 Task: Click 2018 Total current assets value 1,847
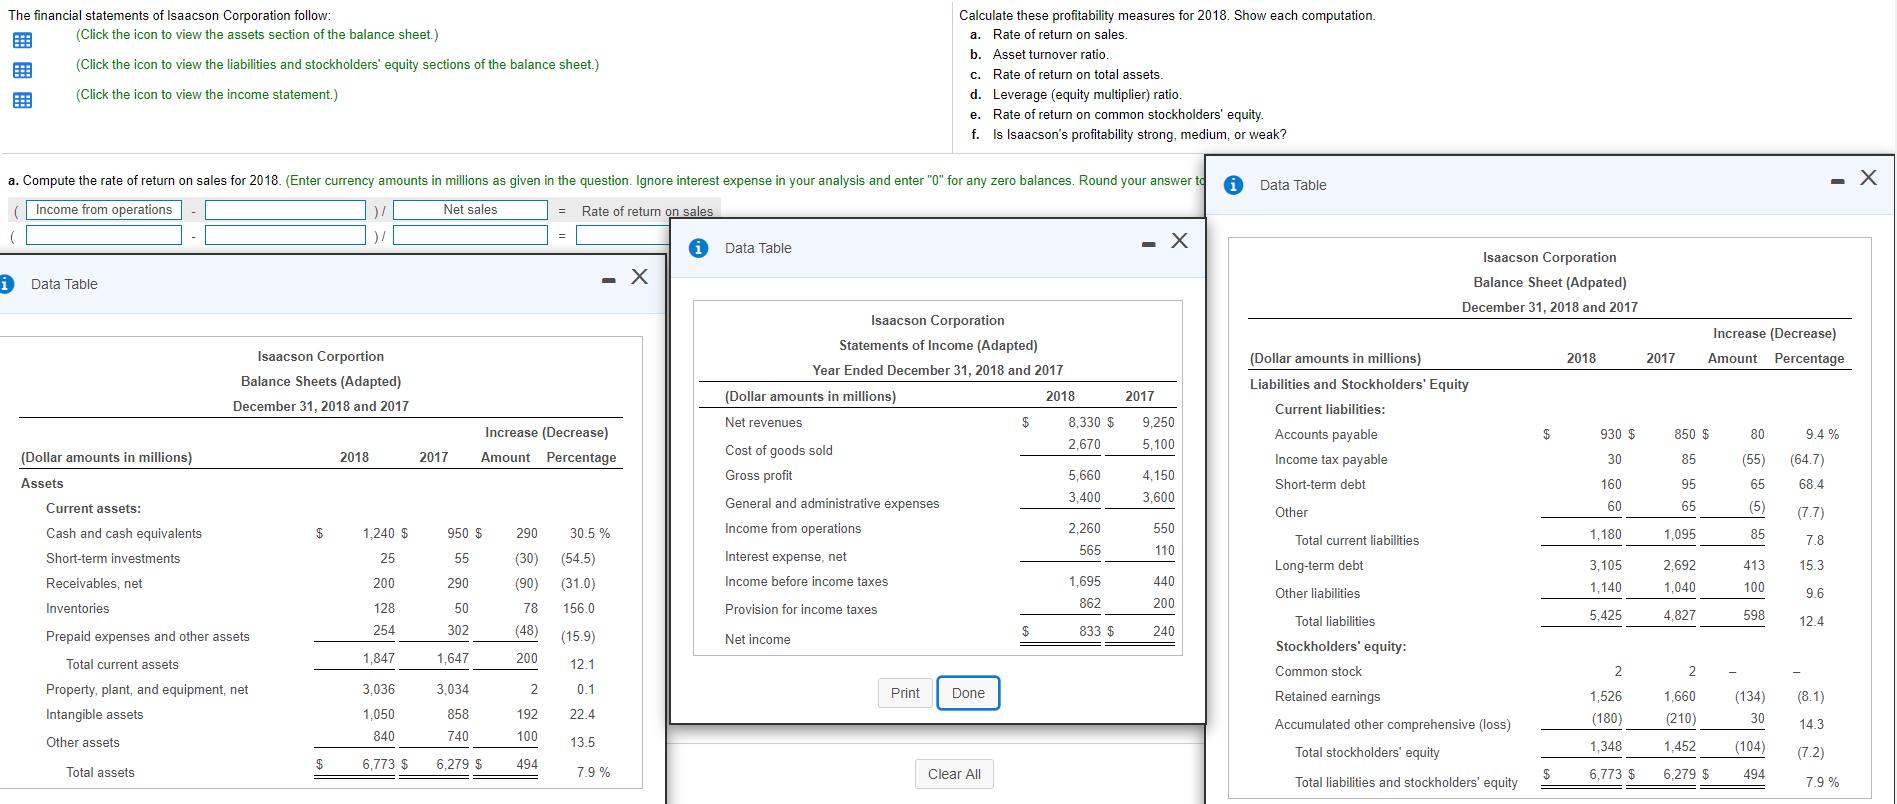pyautogui.click(x=378, y=658)
